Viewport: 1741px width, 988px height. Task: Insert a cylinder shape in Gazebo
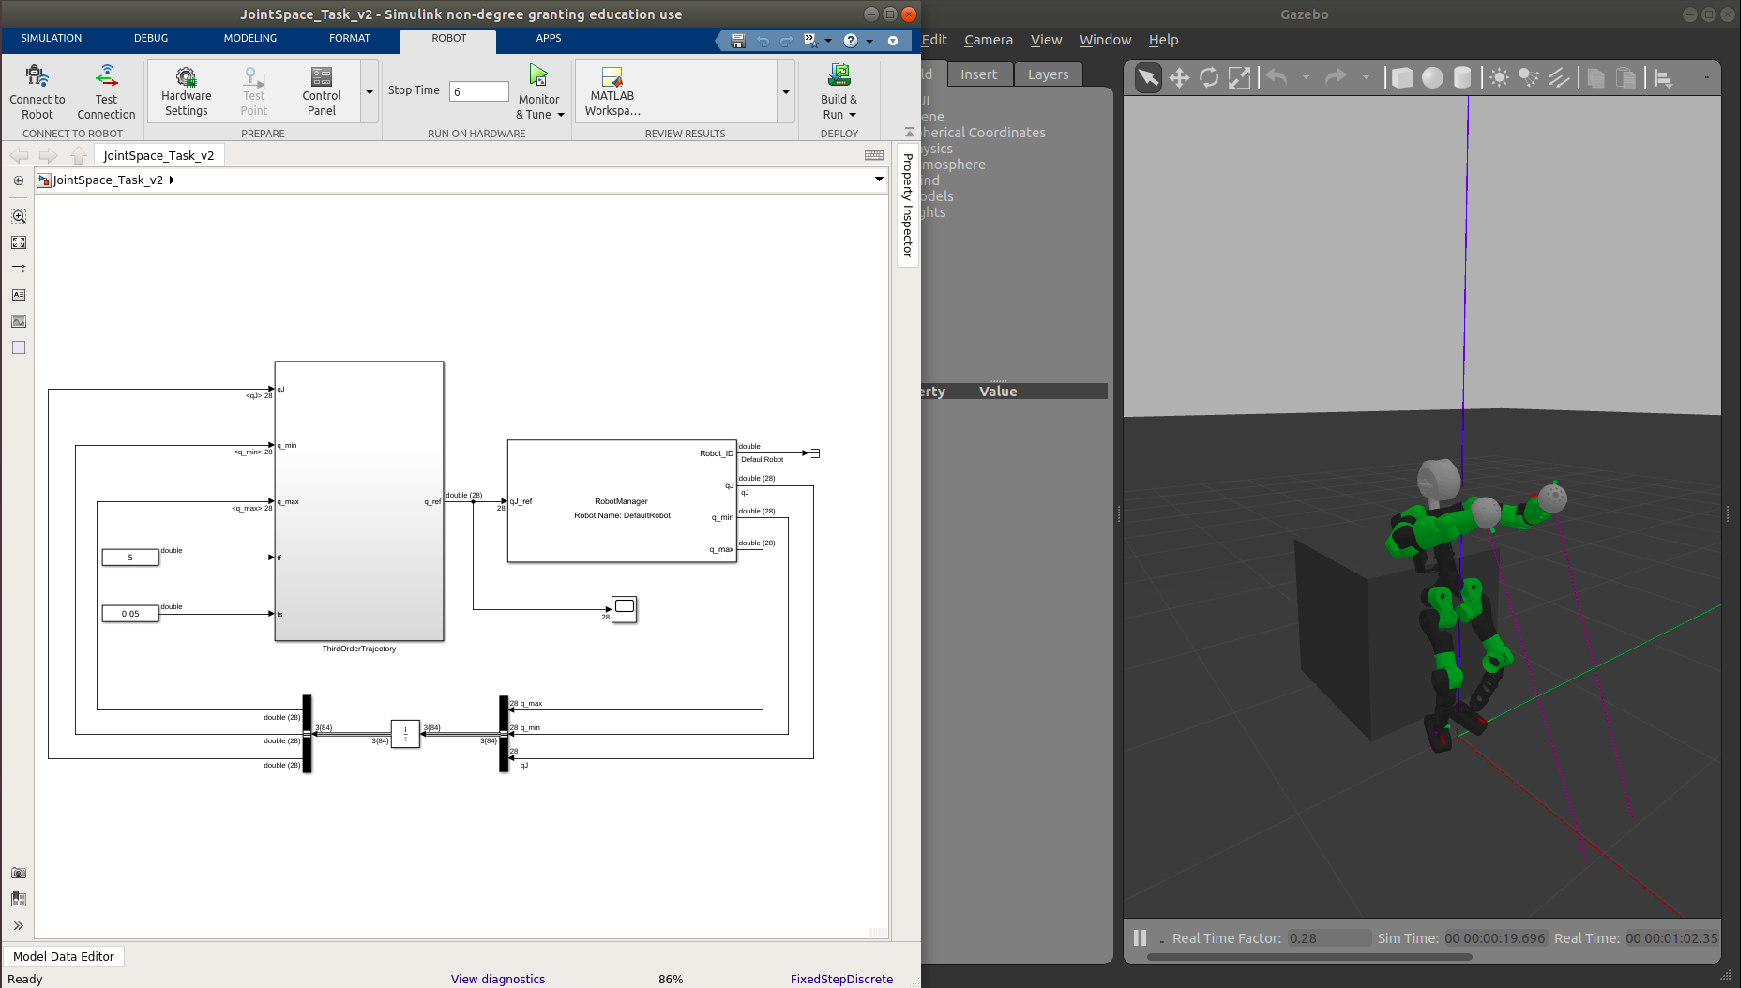coord(1462,78)
